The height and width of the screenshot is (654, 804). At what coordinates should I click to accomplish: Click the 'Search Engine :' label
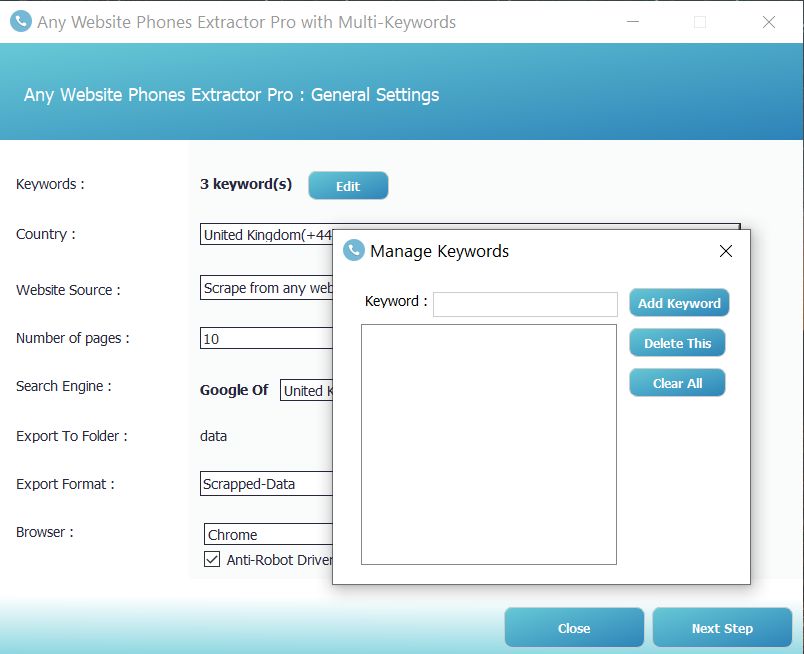coord(64,386)
